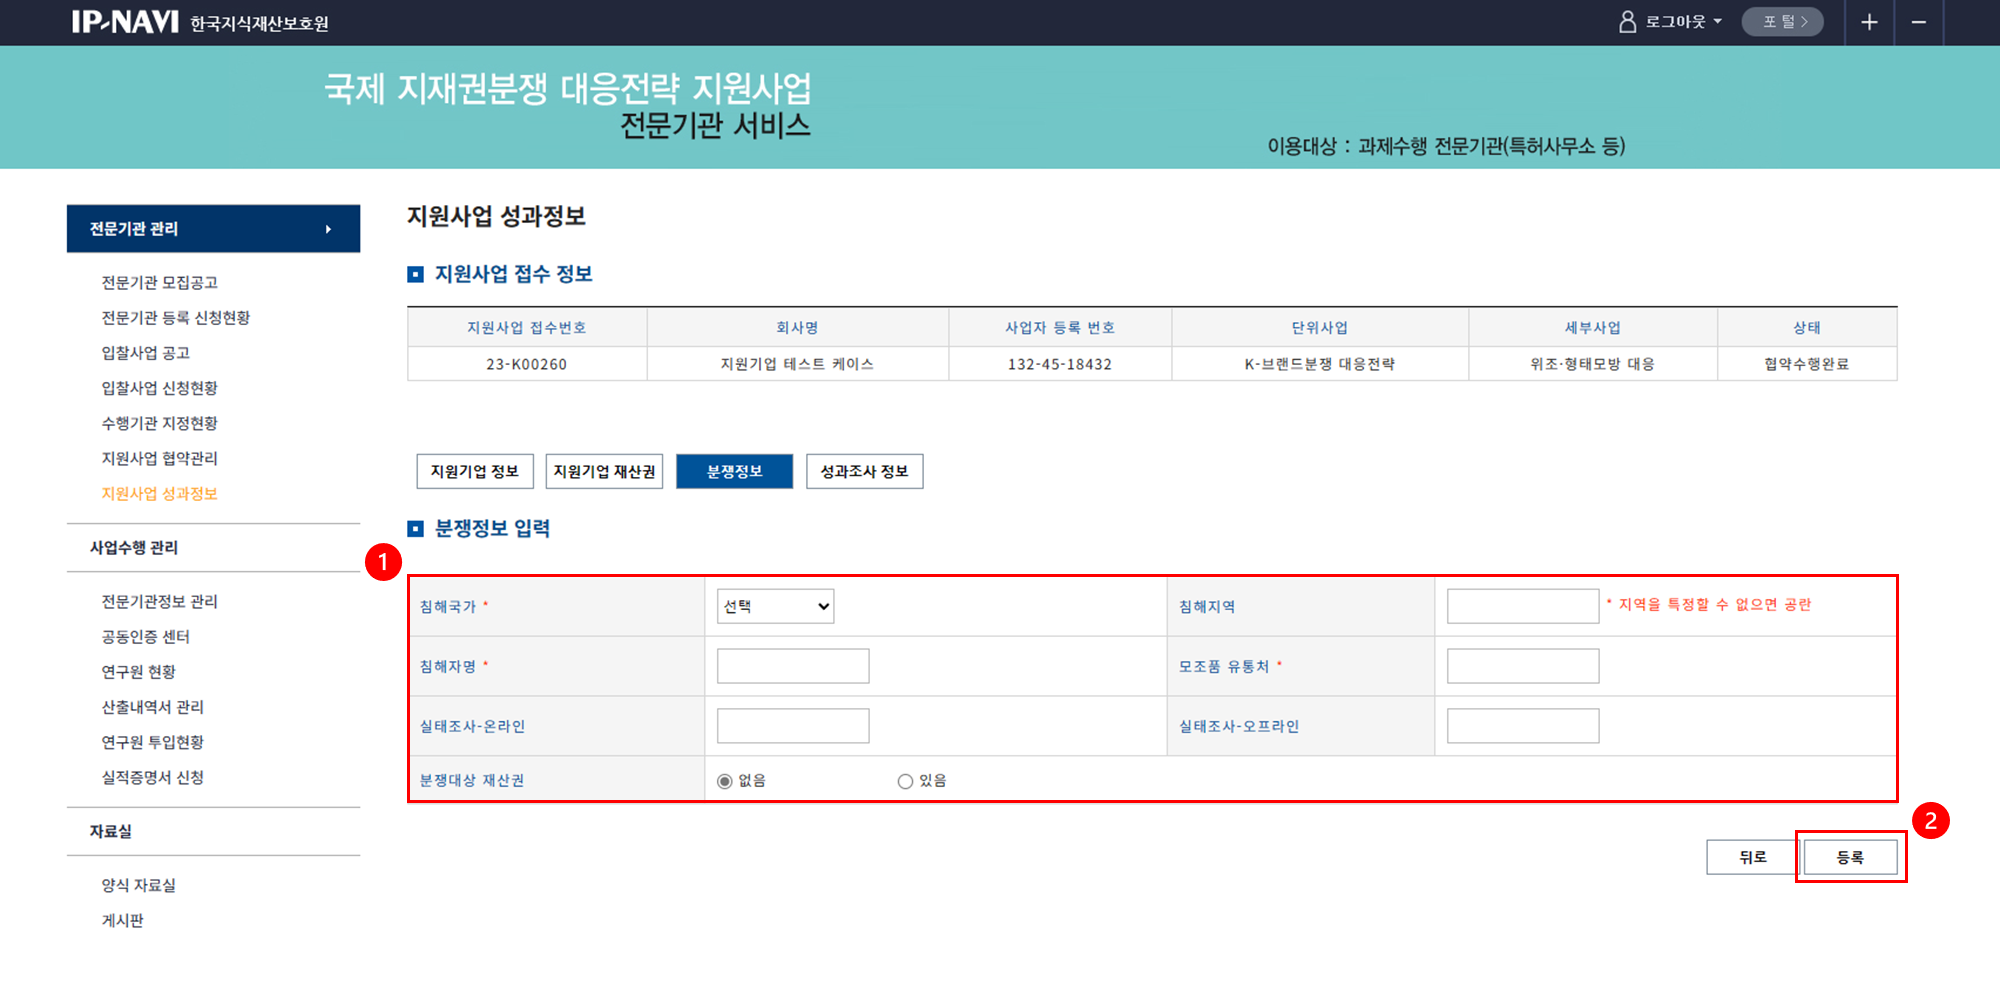Click the minus zoom-out icon
2000x985 pixels.
[x=1918, y=22]
